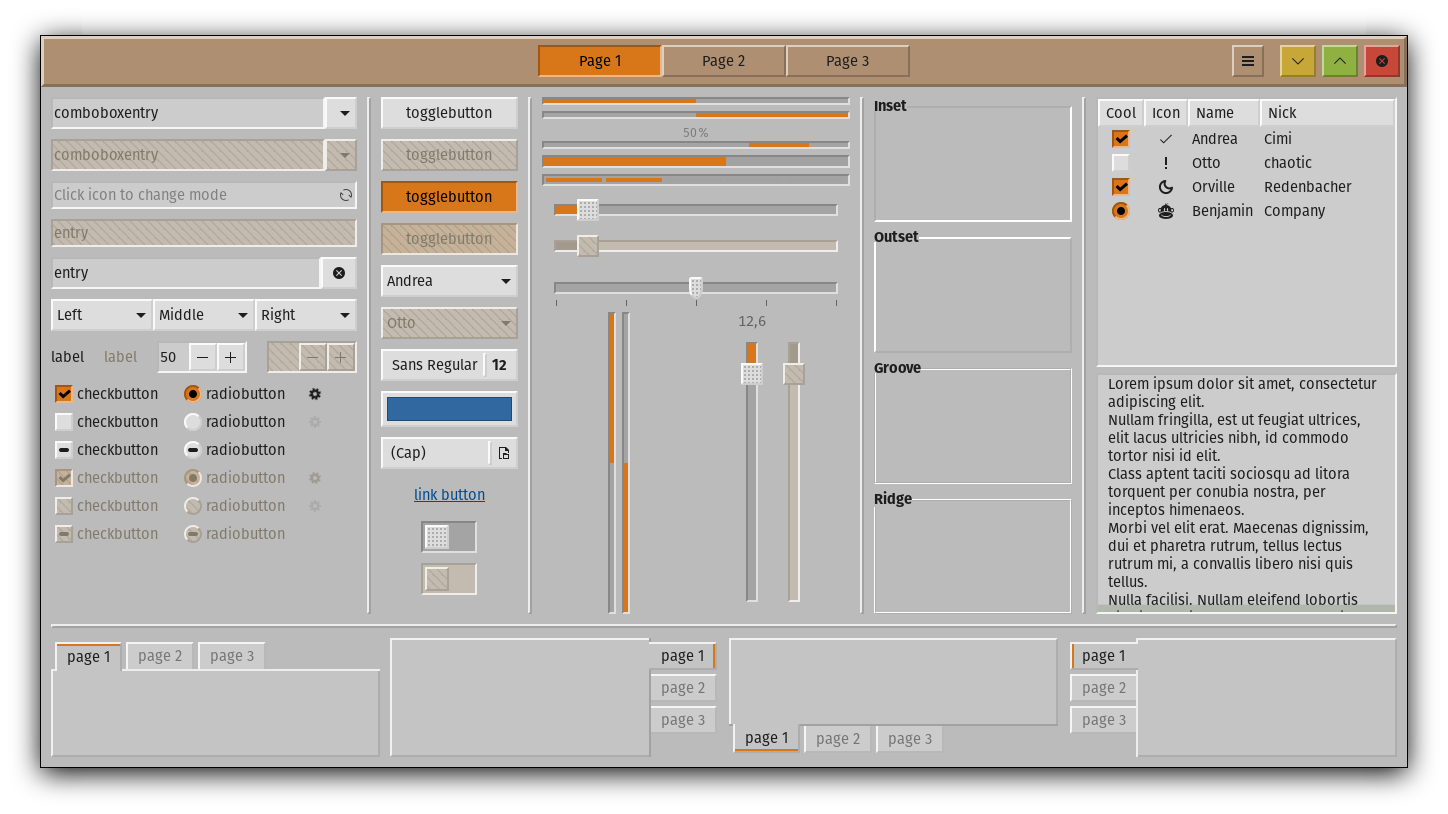Click the orange active togglebutton
Image resolution: width=1448 pixels, height=814 pixels.
pyautogui.click(x=449, y=197)
